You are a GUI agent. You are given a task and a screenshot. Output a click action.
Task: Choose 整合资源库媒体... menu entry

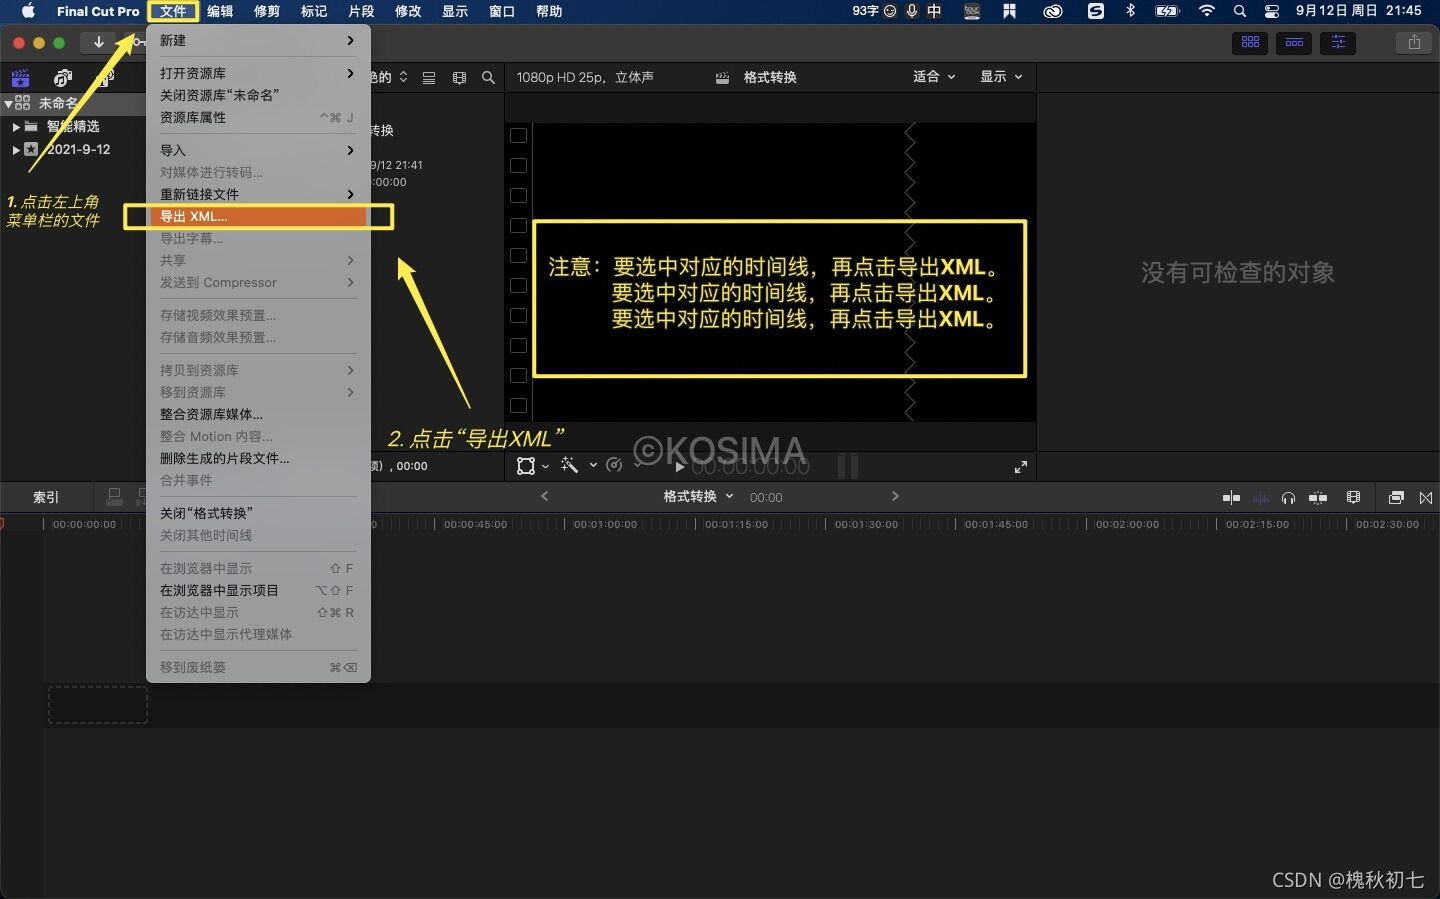(x=258, y=414)
